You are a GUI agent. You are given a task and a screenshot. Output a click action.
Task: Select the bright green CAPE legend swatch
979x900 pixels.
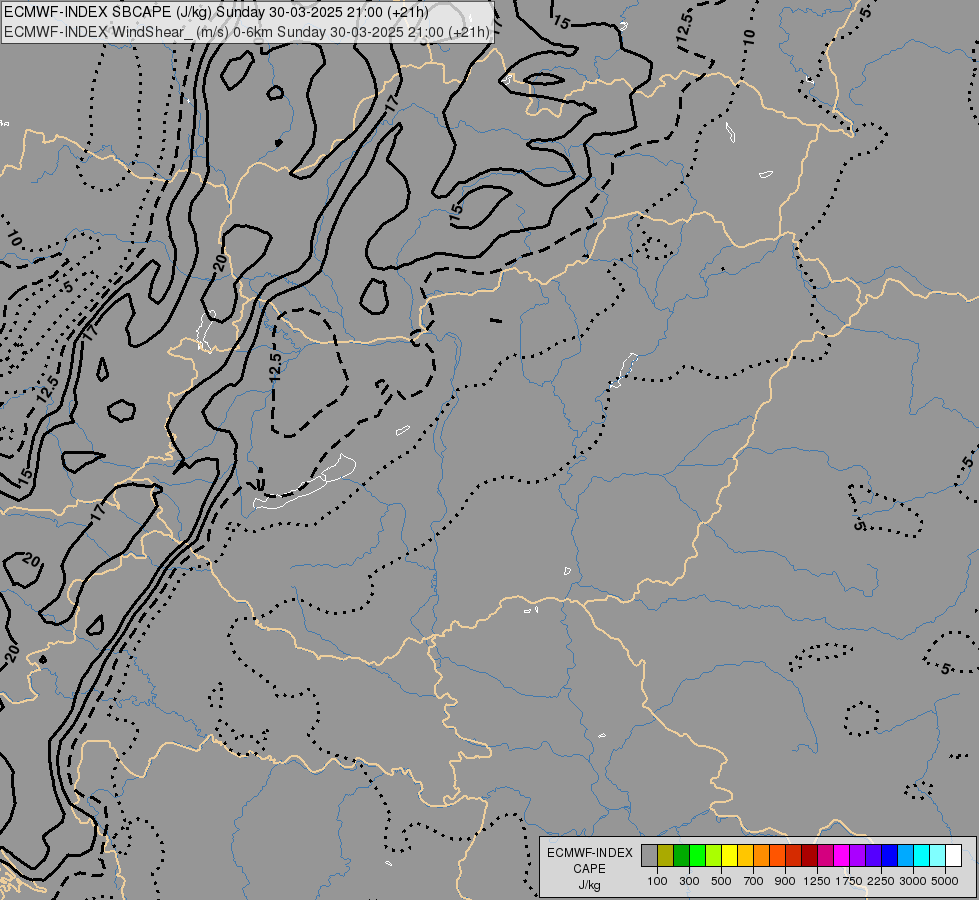click(697, 856)
